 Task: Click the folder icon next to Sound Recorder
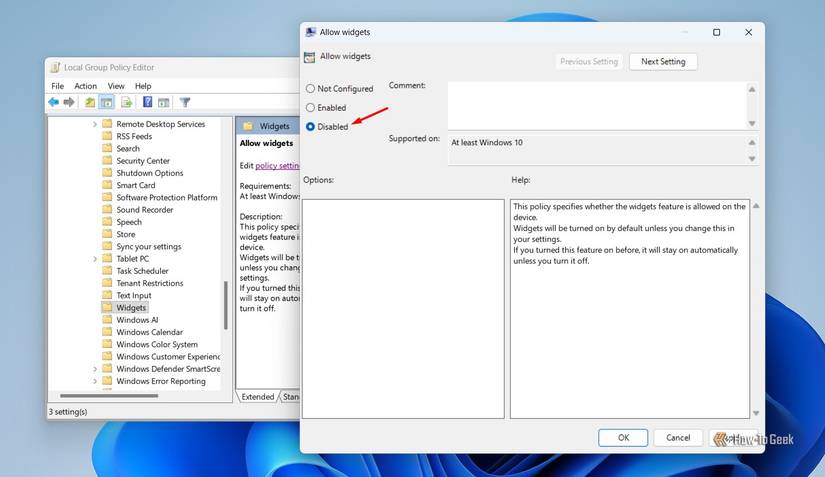107,209
